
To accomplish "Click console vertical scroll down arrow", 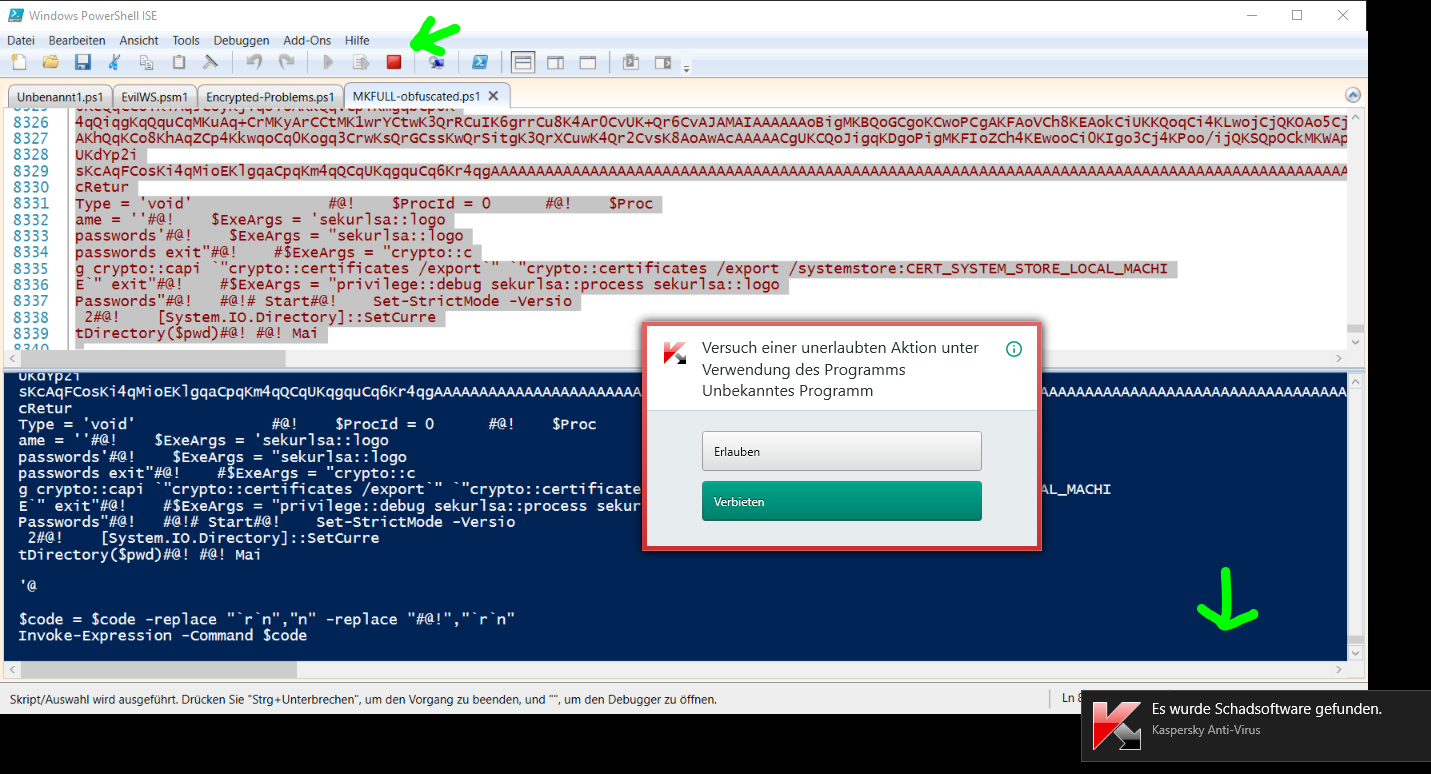I will coord(1355,652).
